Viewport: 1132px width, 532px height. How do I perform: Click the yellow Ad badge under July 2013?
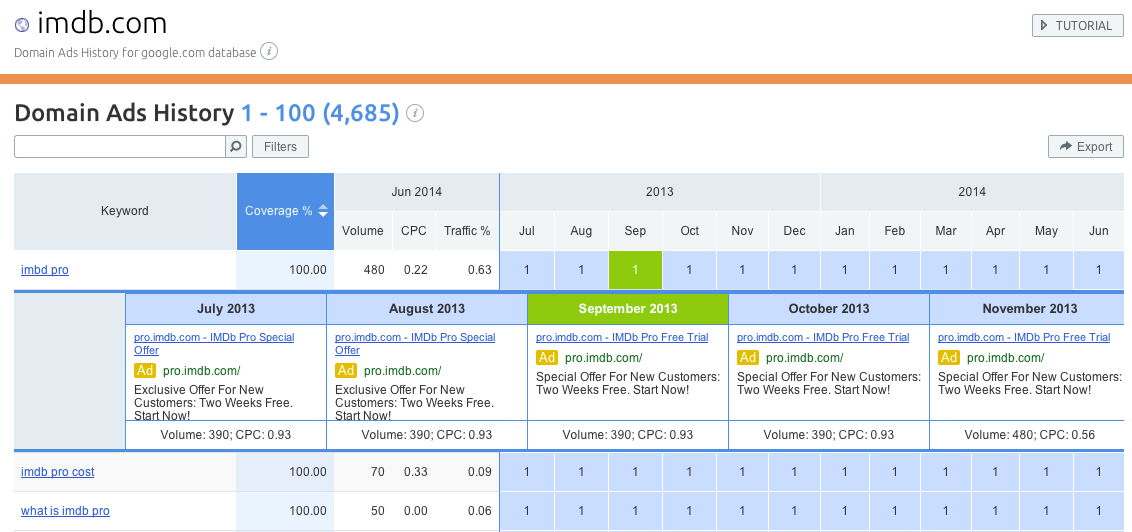click(x=145, y=371)
